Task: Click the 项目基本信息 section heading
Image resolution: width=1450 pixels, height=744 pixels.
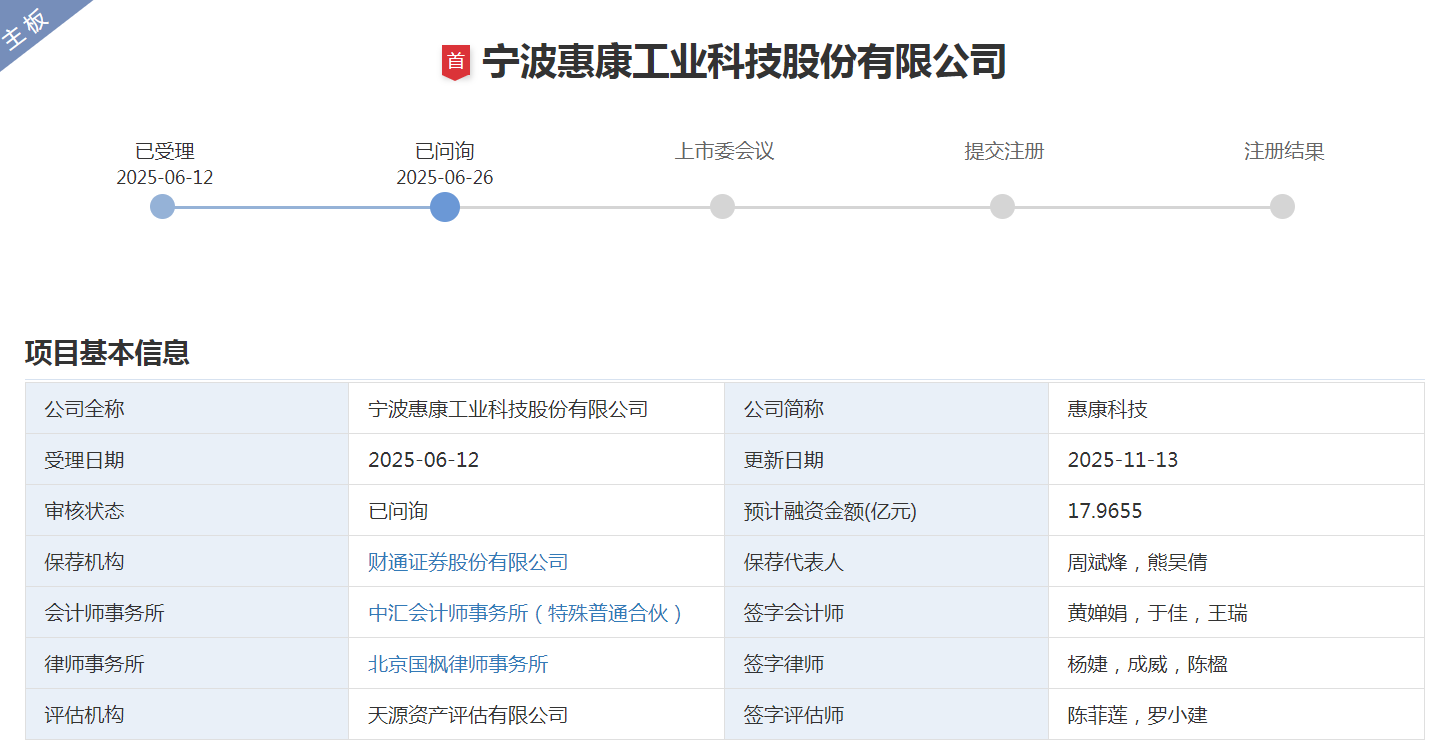Action: point(107,353)
